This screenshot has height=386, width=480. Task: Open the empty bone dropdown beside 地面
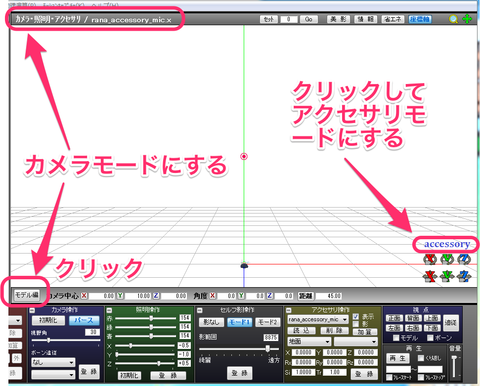coord(356,341)
